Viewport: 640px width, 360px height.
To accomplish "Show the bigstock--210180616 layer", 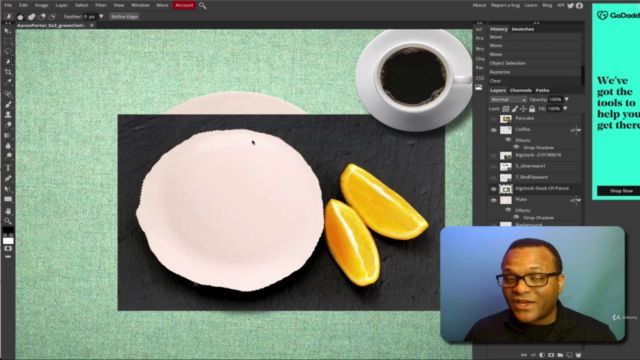I will click(493, 156).
